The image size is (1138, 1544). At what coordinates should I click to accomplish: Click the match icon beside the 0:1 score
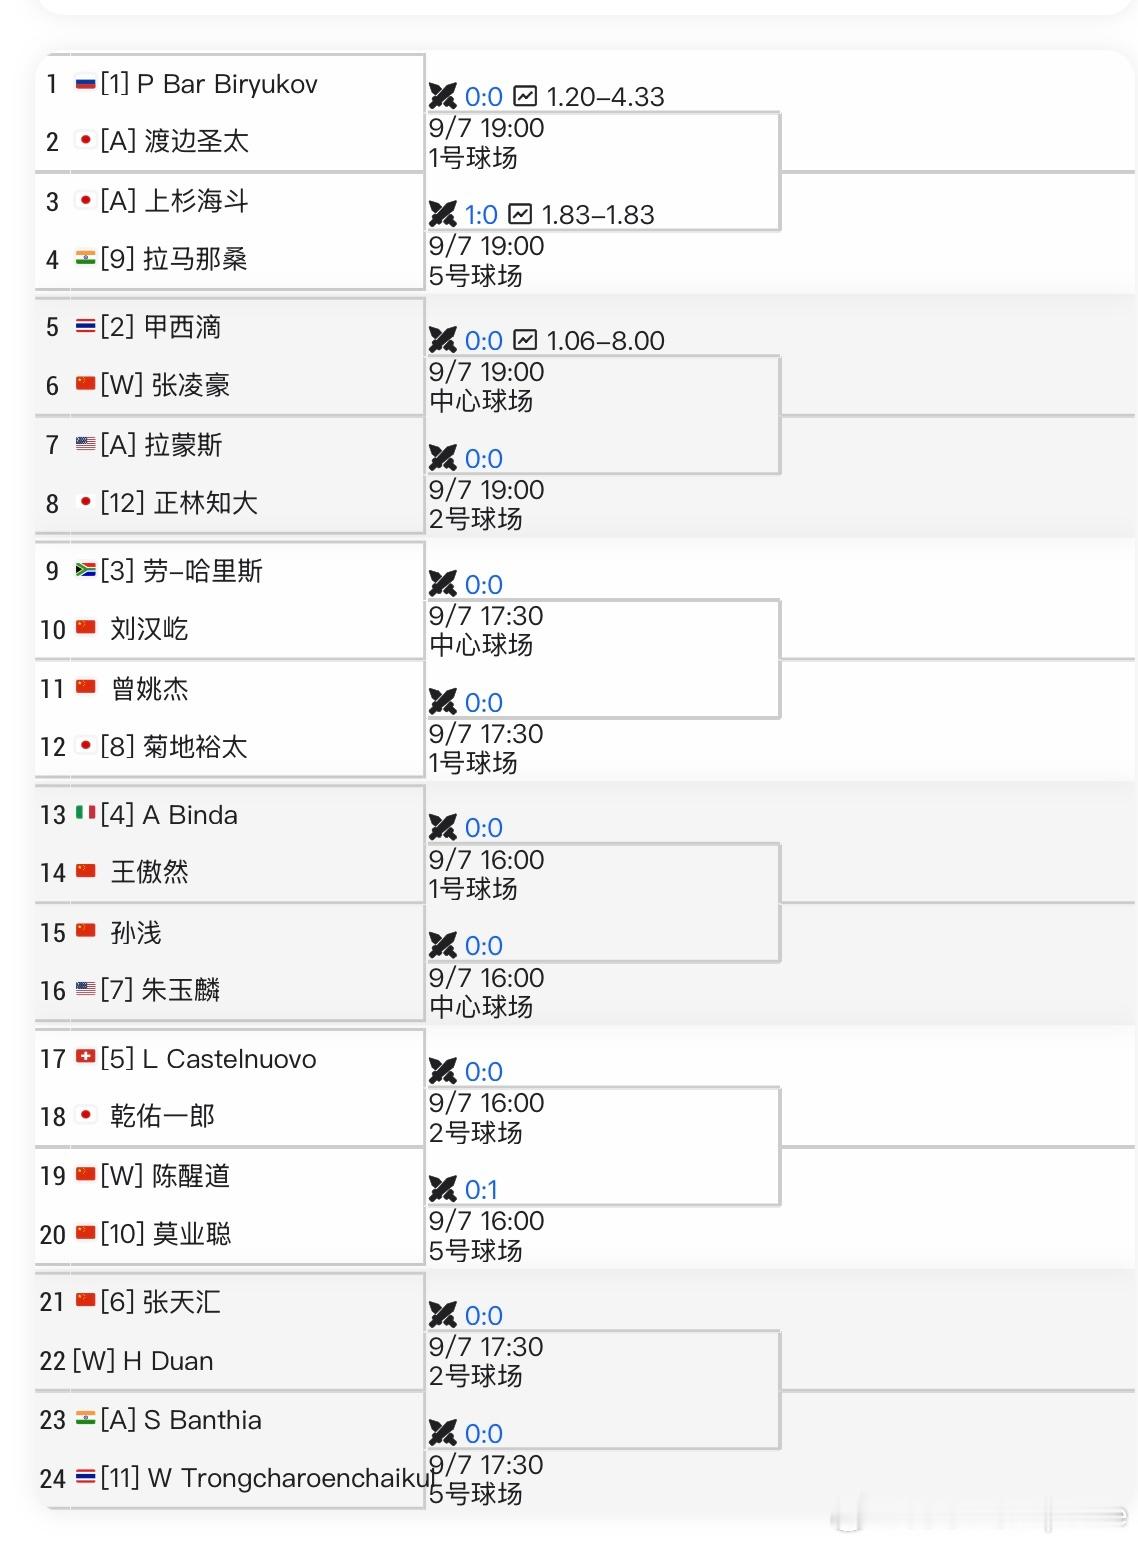(x=442, y=1189)
